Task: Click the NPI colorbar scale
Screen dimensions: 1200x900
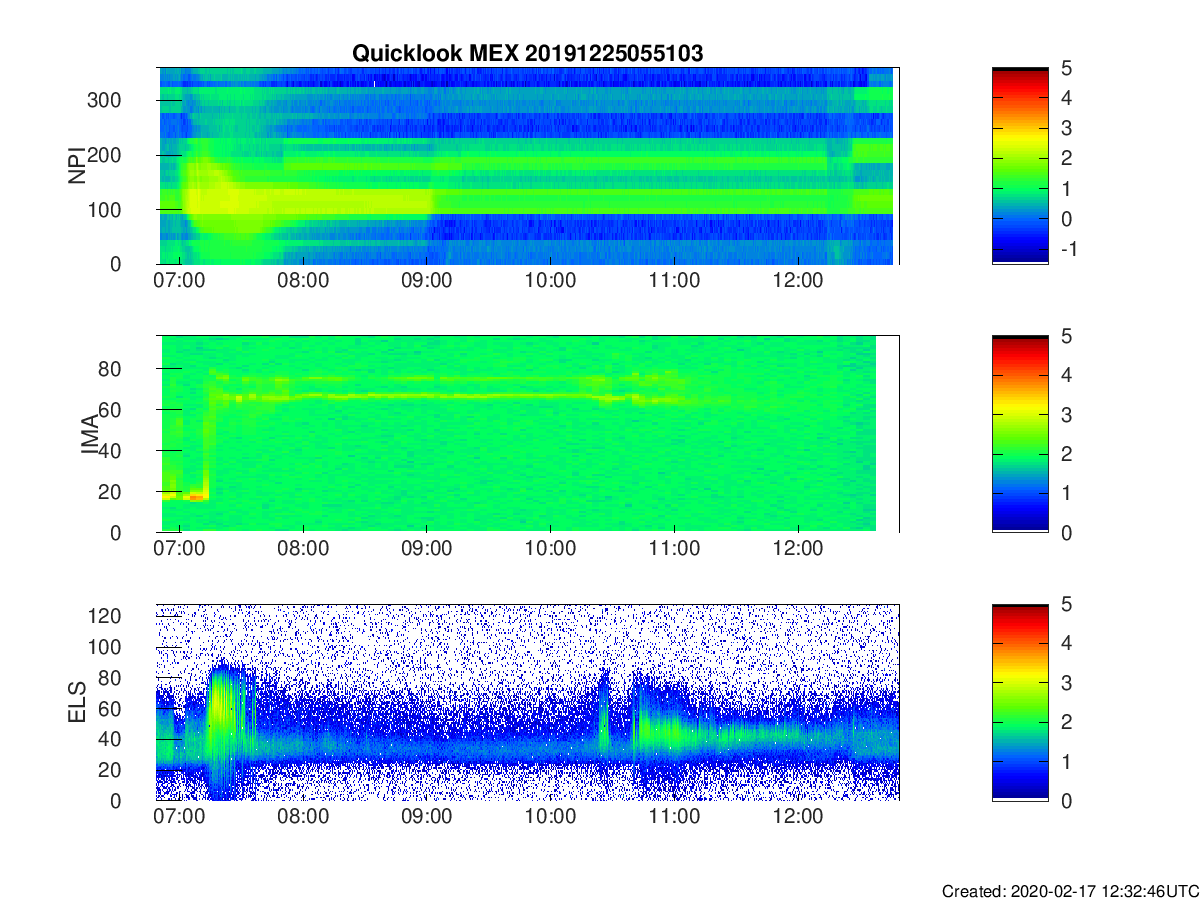Action: [x=1020, y=165]
